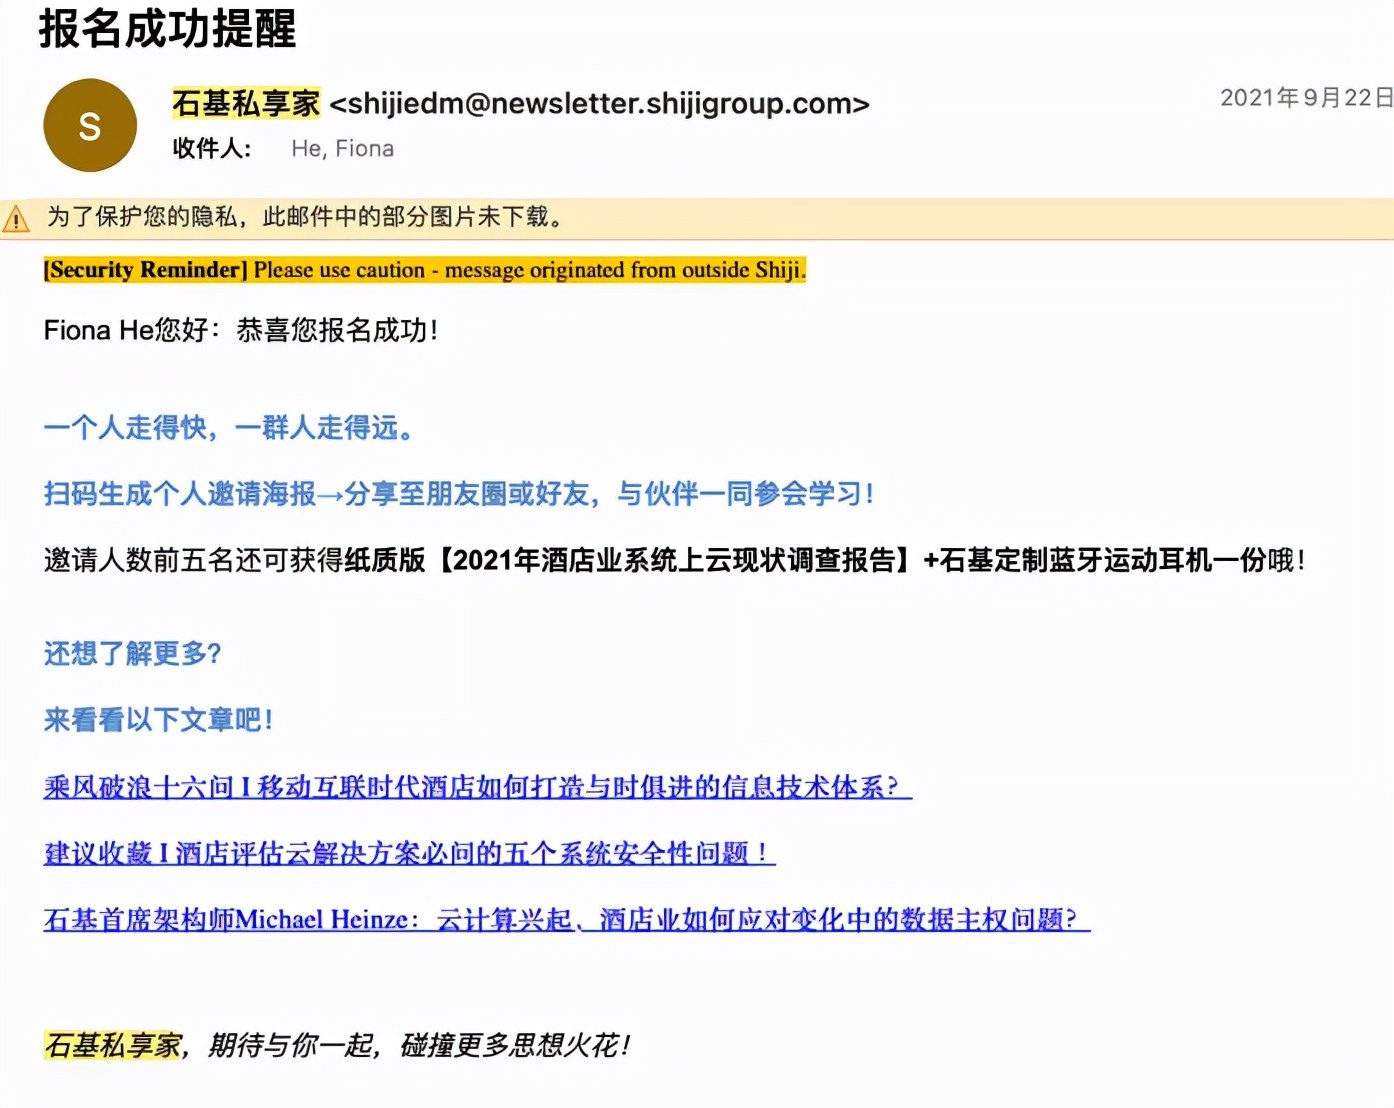Click the Security Reminder banner text
This screenshot has width=1394, height=1108.
pyautogui.click(x=424, y=270)
